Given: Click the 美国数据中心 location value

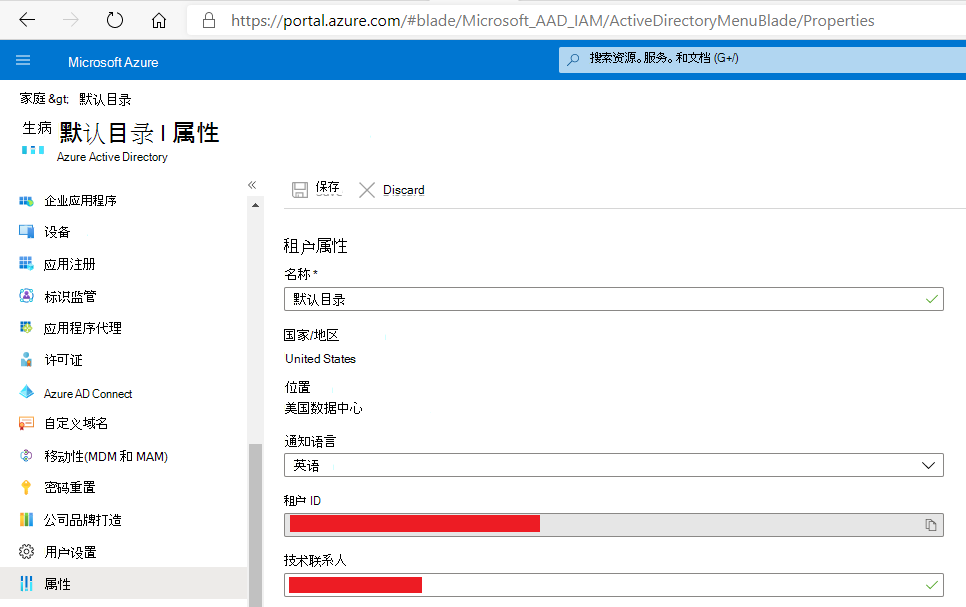Looking at the screenshot, I should (323, 408).
